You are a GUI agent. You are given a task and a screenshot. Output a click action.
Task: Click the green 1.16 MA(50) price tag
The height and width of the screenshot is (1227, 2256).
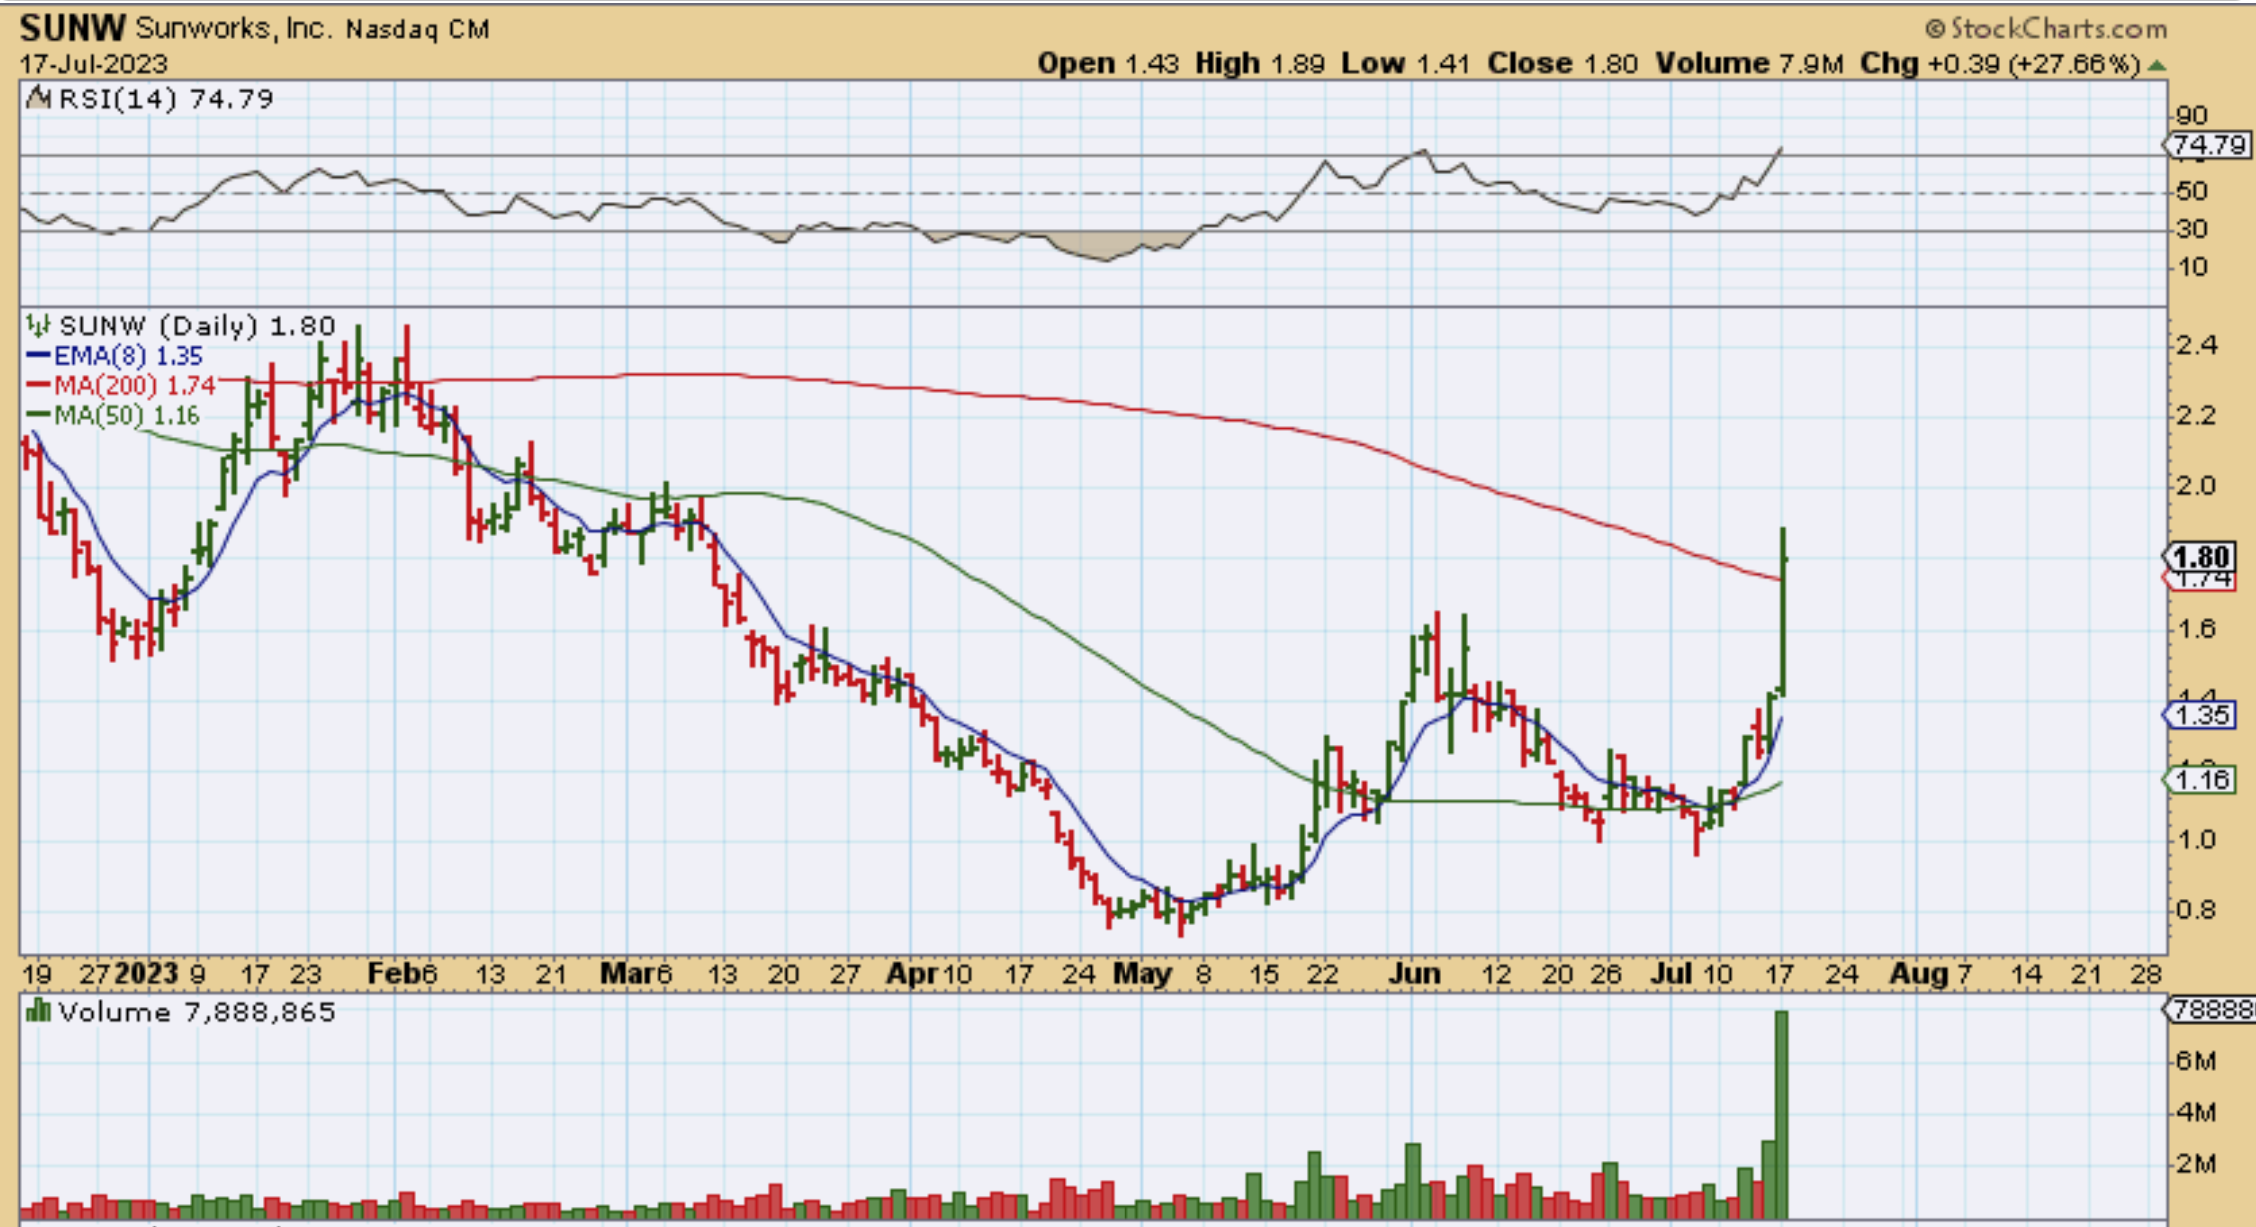coord(2202,779)
